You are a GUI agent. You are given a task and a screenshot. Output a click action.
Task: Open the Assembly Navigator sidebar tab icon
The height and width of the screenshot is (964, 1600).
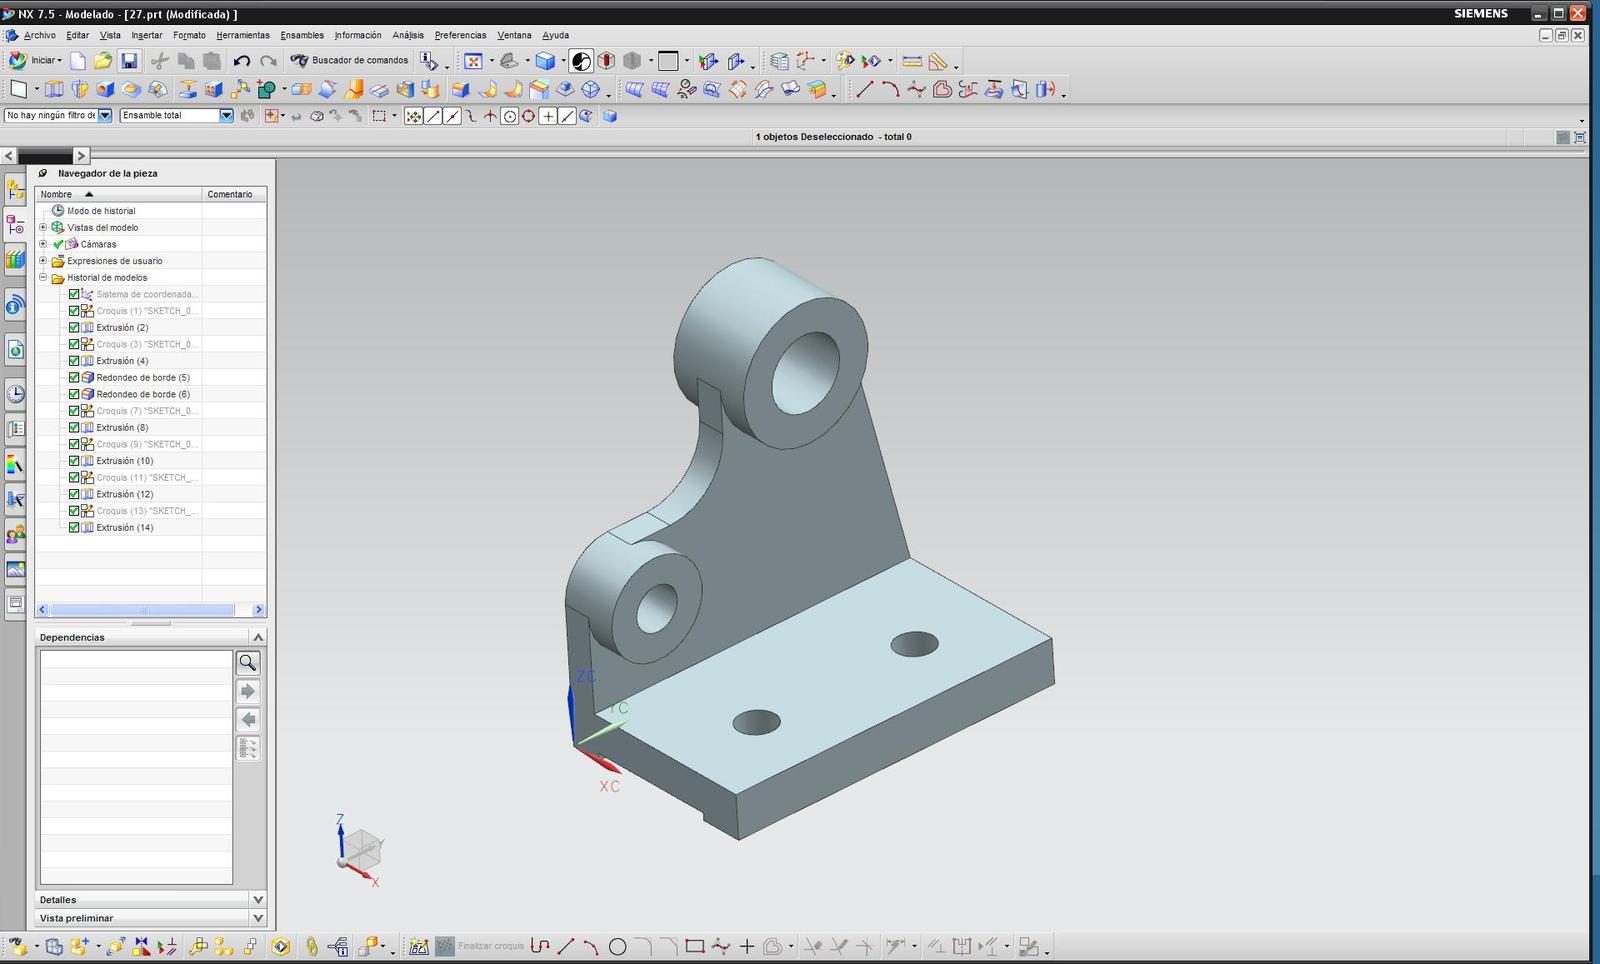[x=15, y=190]
